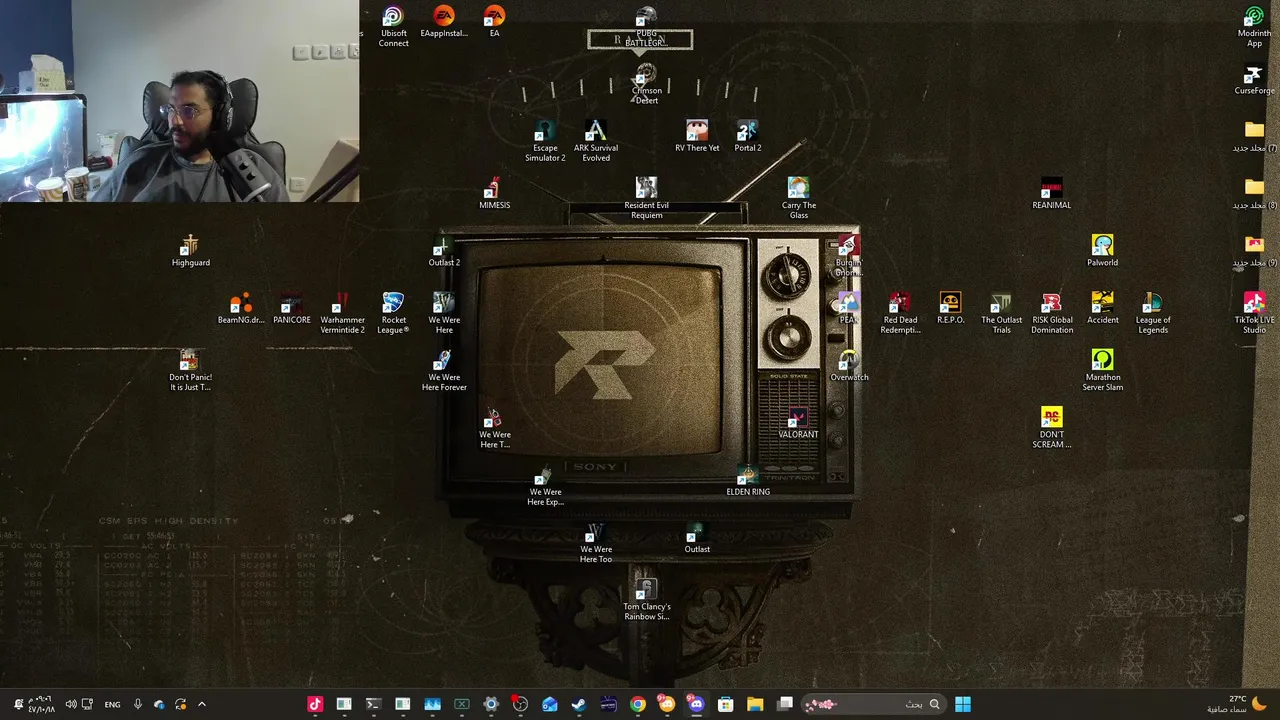Open the Modrinth App shortcut

coord(1254,27)
